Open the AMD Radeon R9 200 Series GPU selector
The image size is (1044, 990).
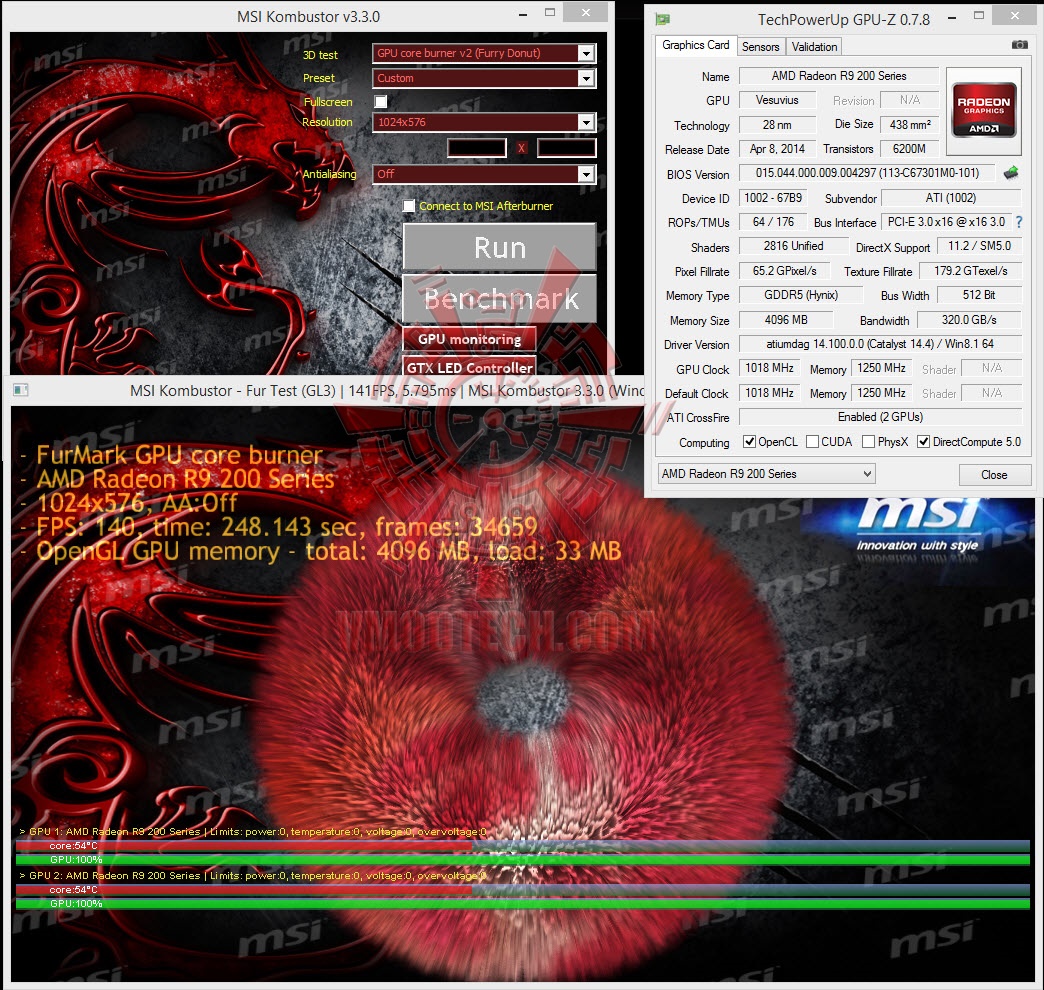[x=766, y=473]
